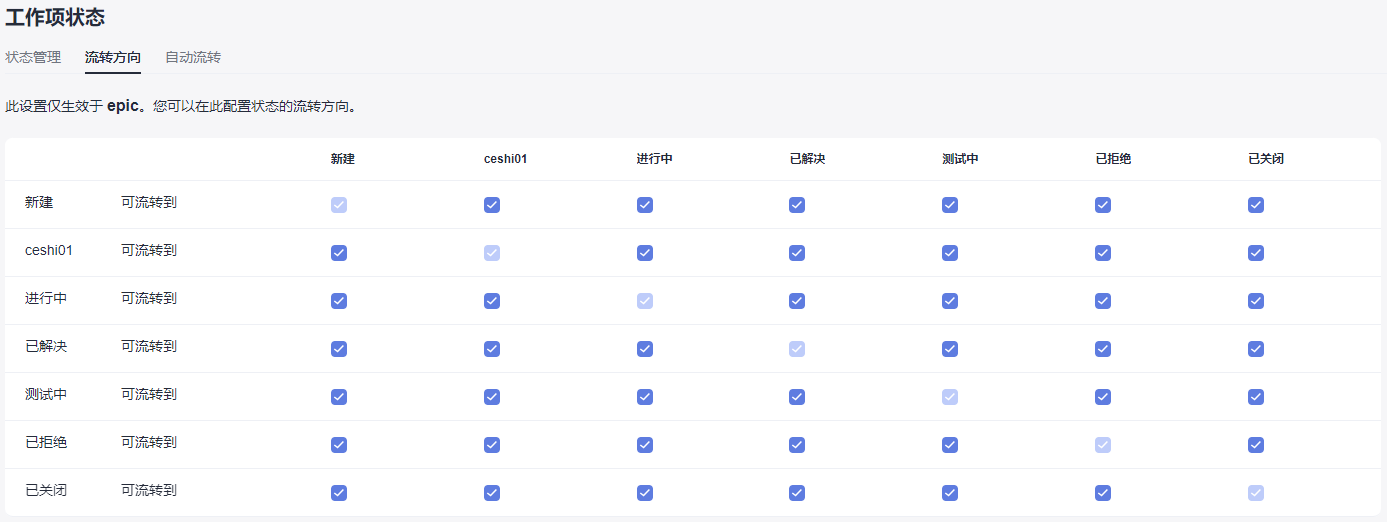Disable 已关闭 to 已拒绝 transition
Screen dimensions: 1387x522
tap(1103, 493)
